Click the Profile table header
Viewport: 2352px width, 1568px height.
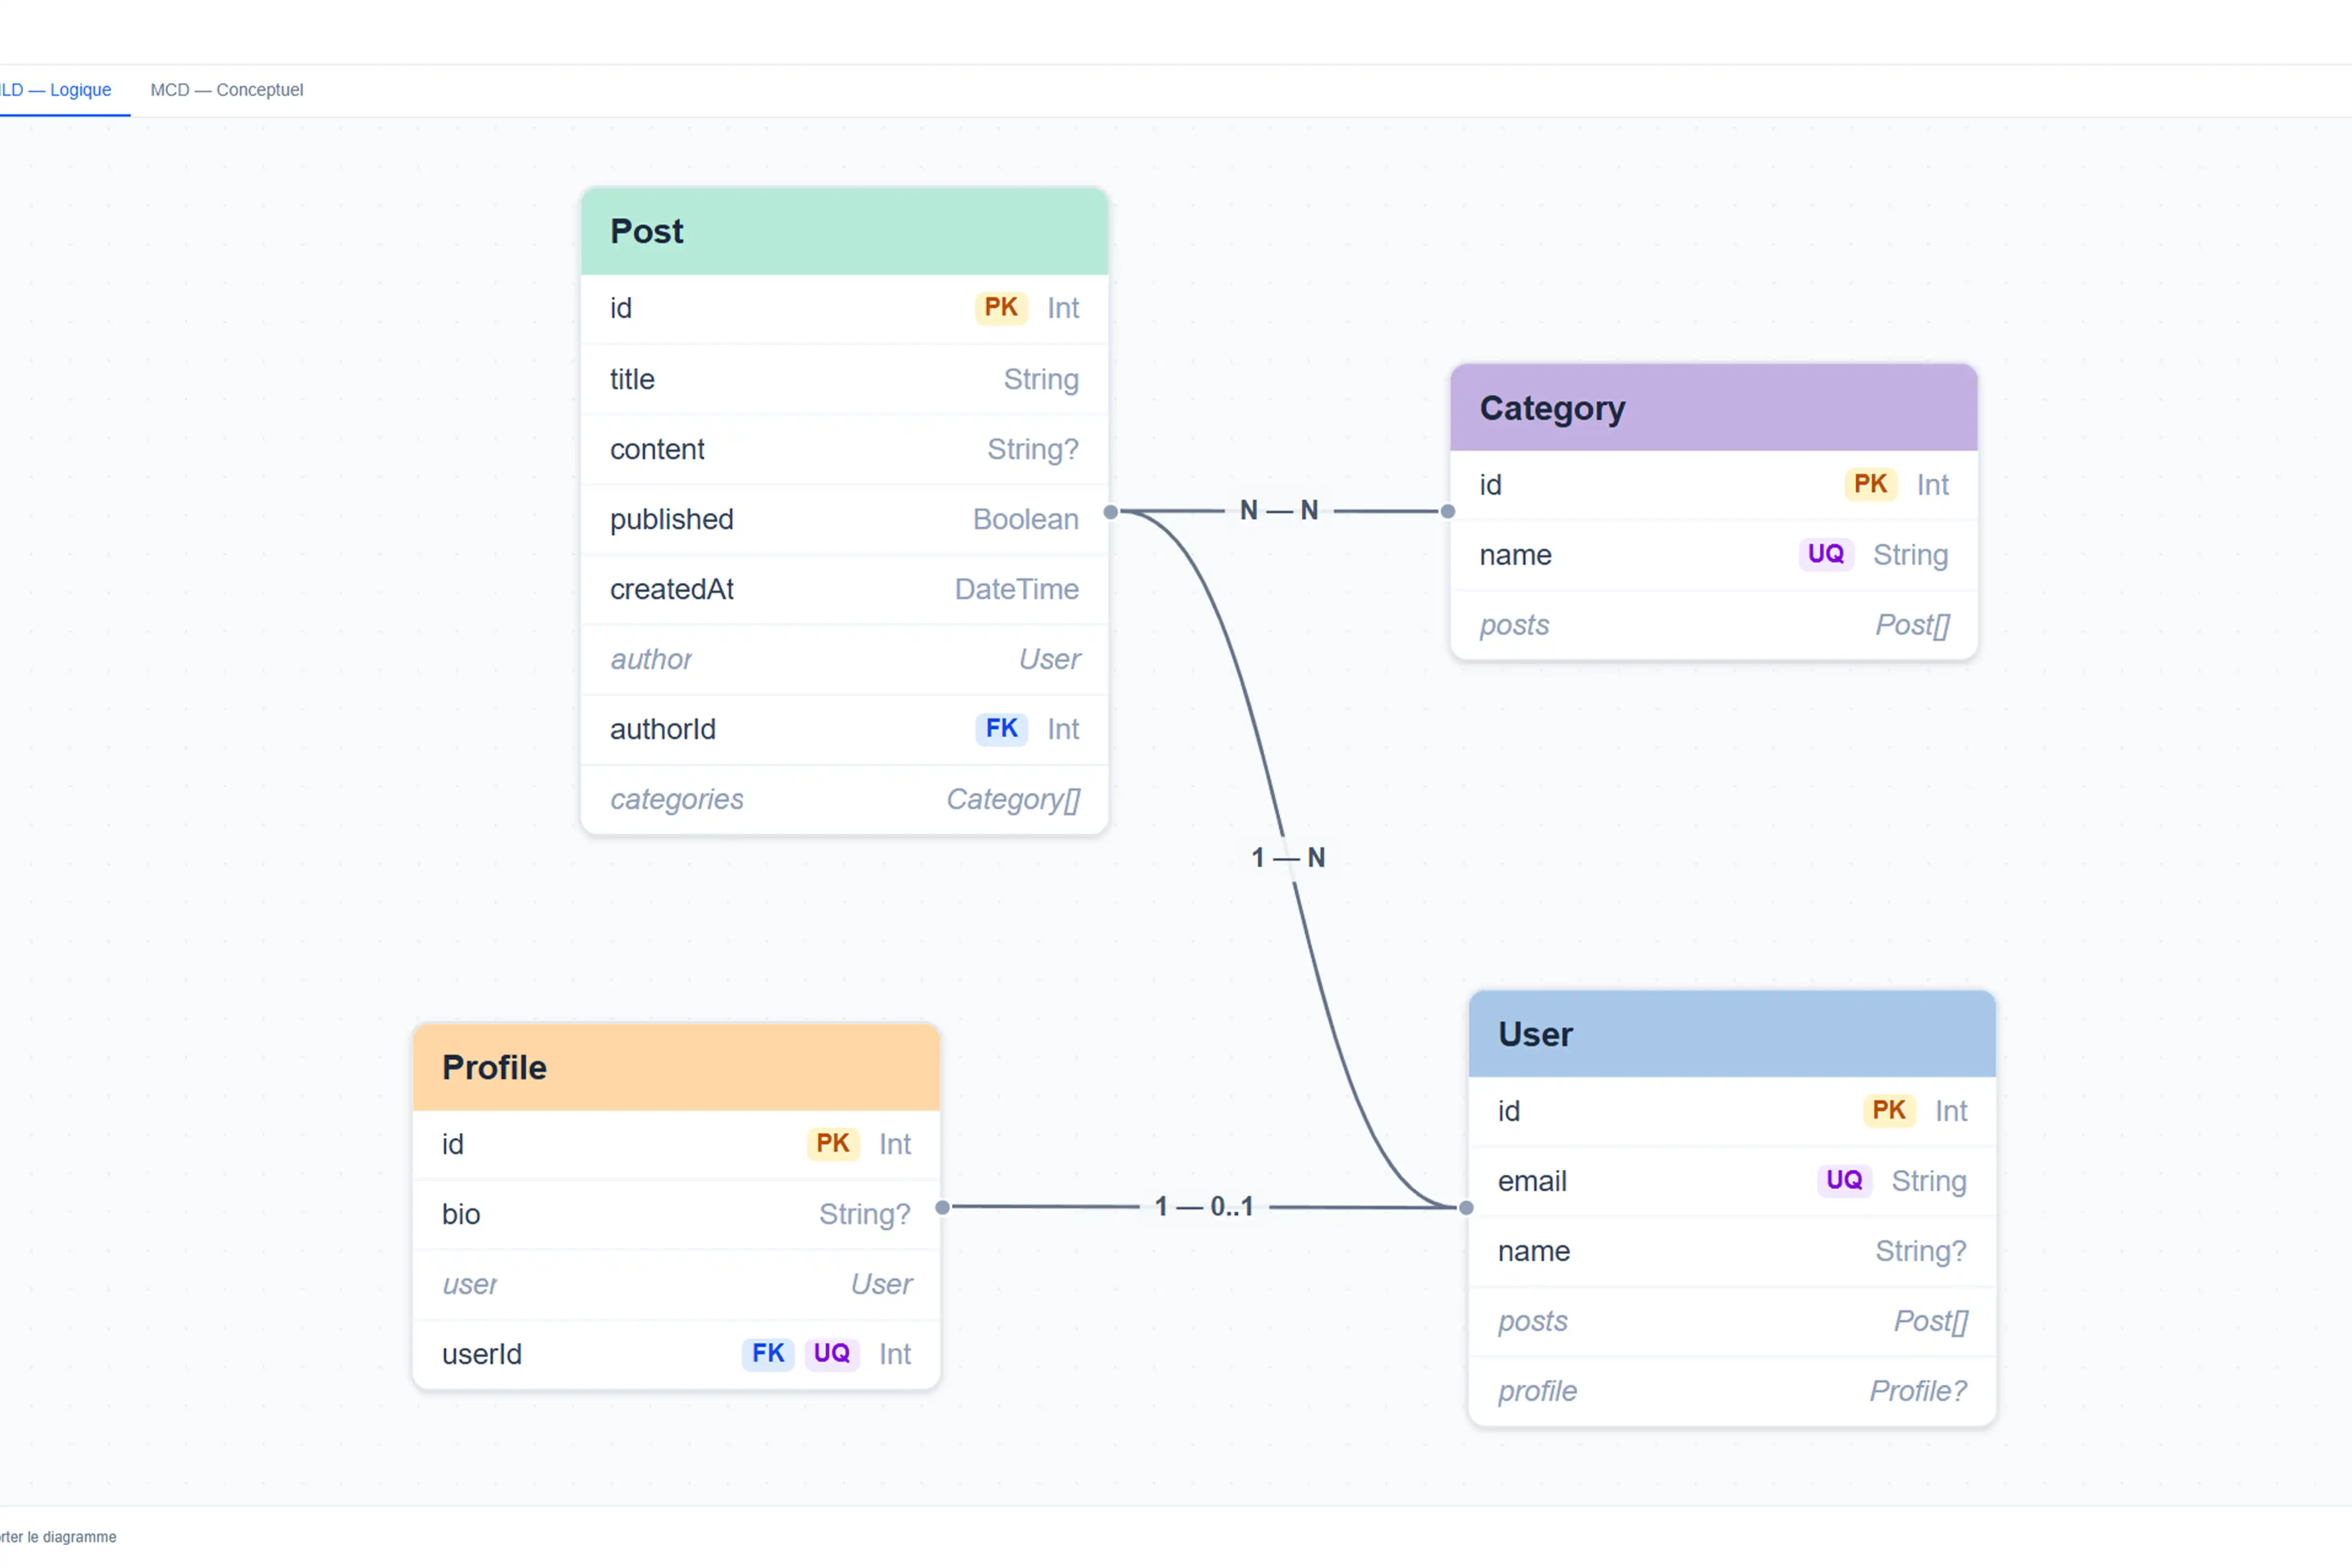point(676,1067)
